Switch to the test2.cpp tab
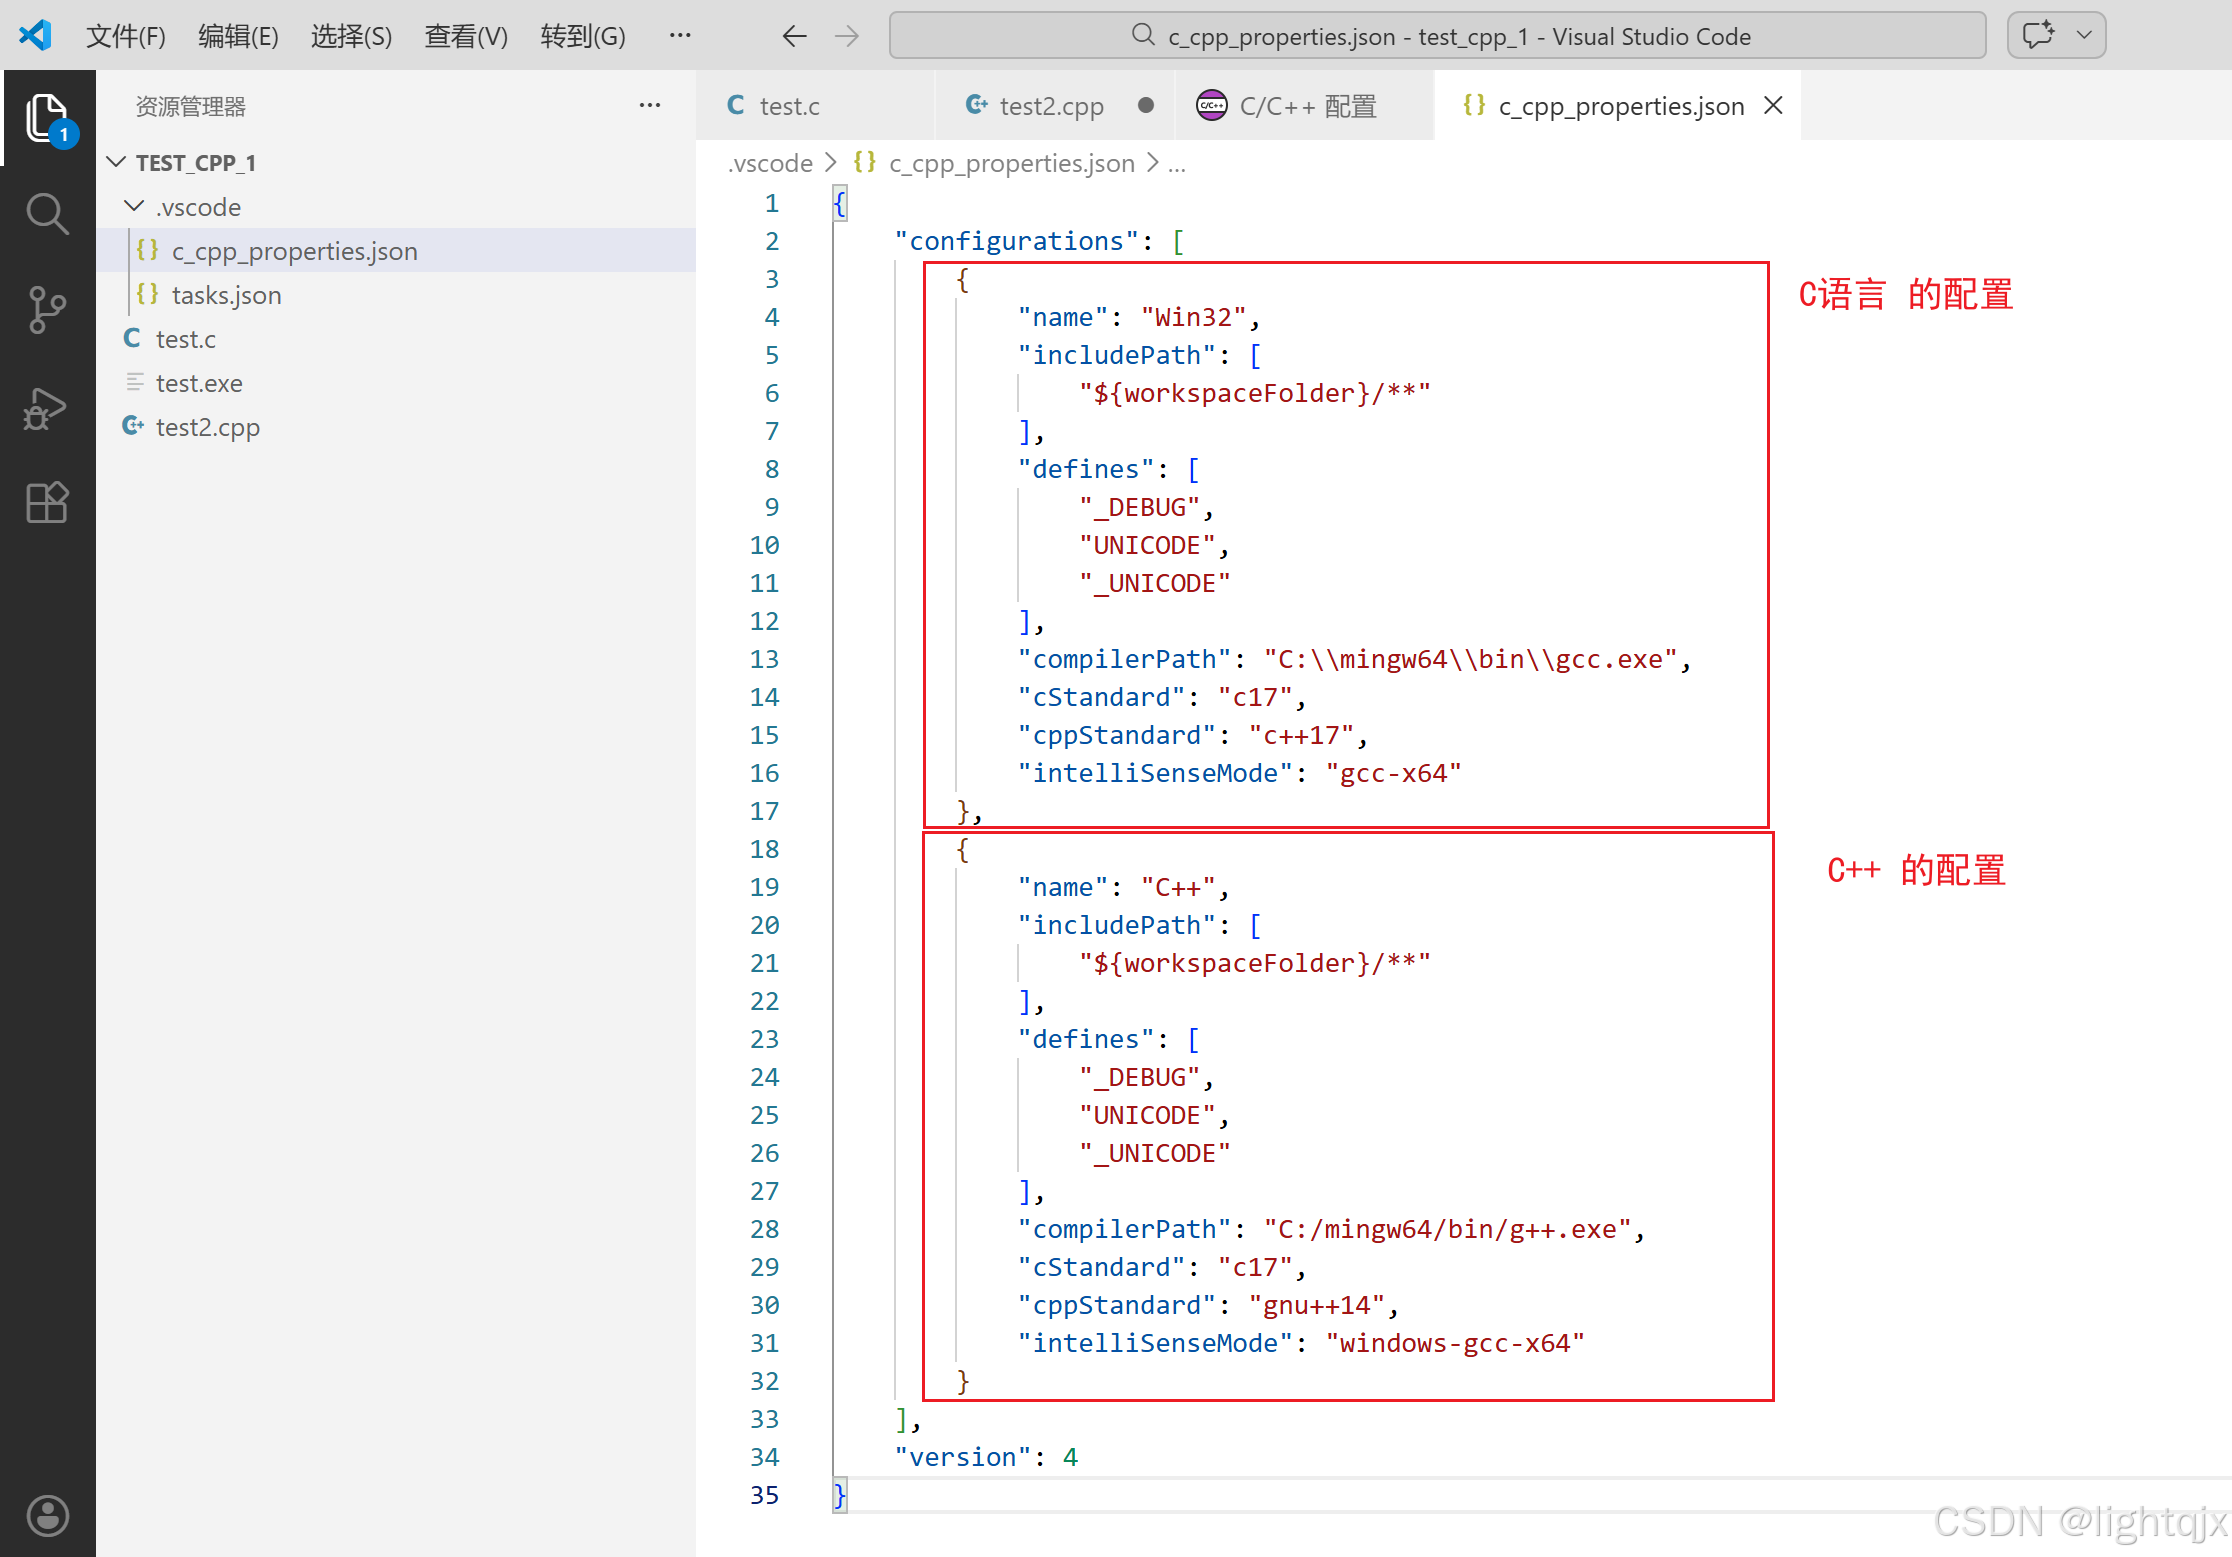2232x1557 pixels. pos(1050,106)
